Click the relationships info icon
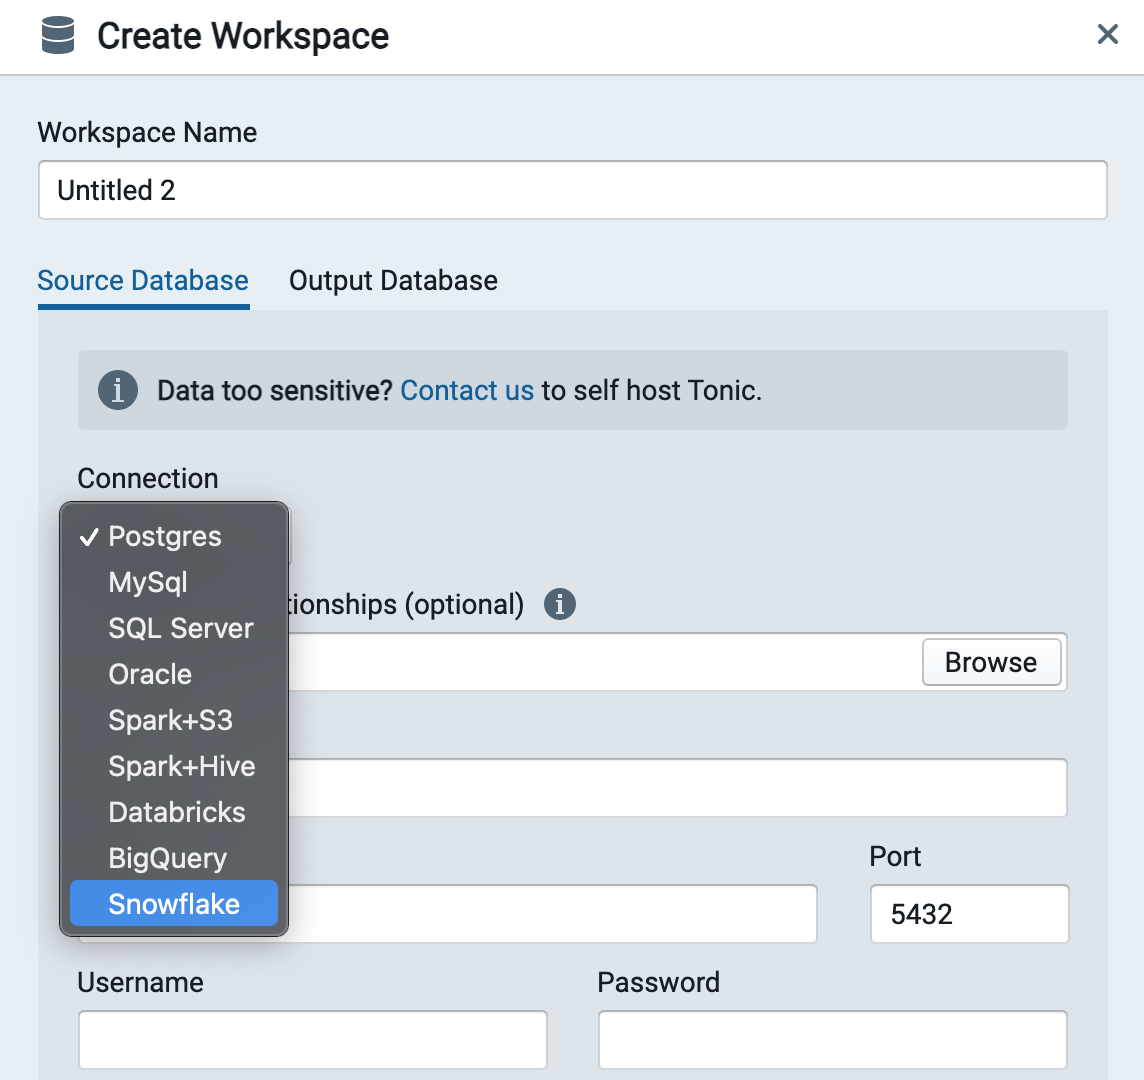 [x=560, y=604]
